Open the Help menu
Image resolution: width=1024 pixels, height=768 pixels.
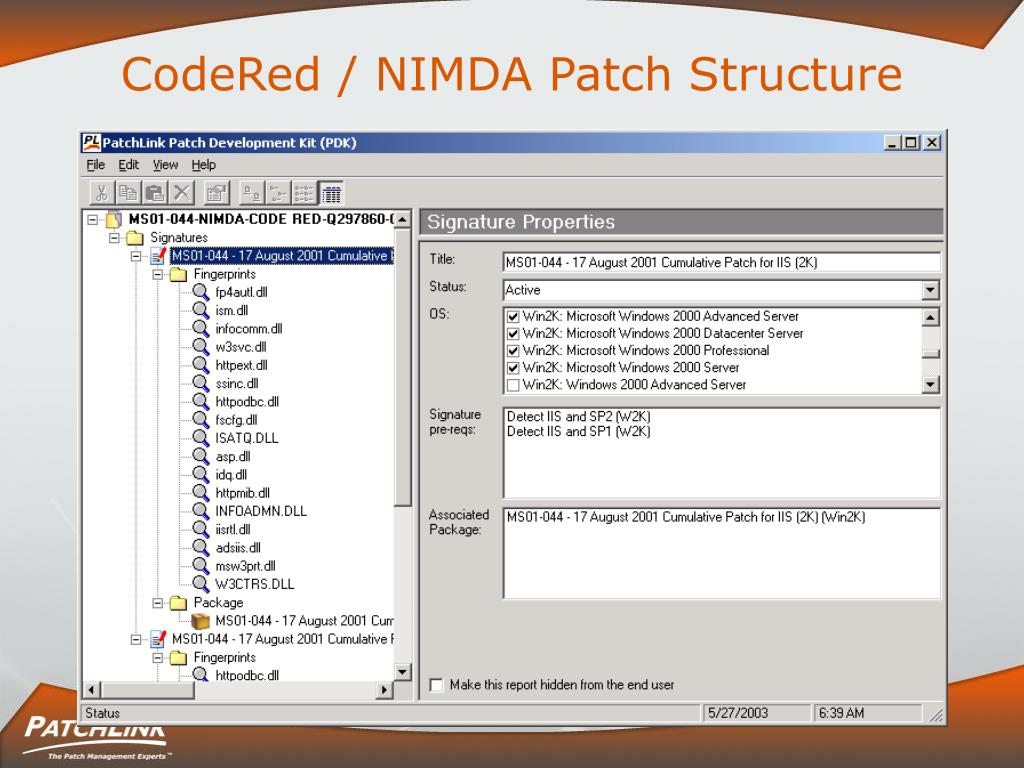click(203, 165)
